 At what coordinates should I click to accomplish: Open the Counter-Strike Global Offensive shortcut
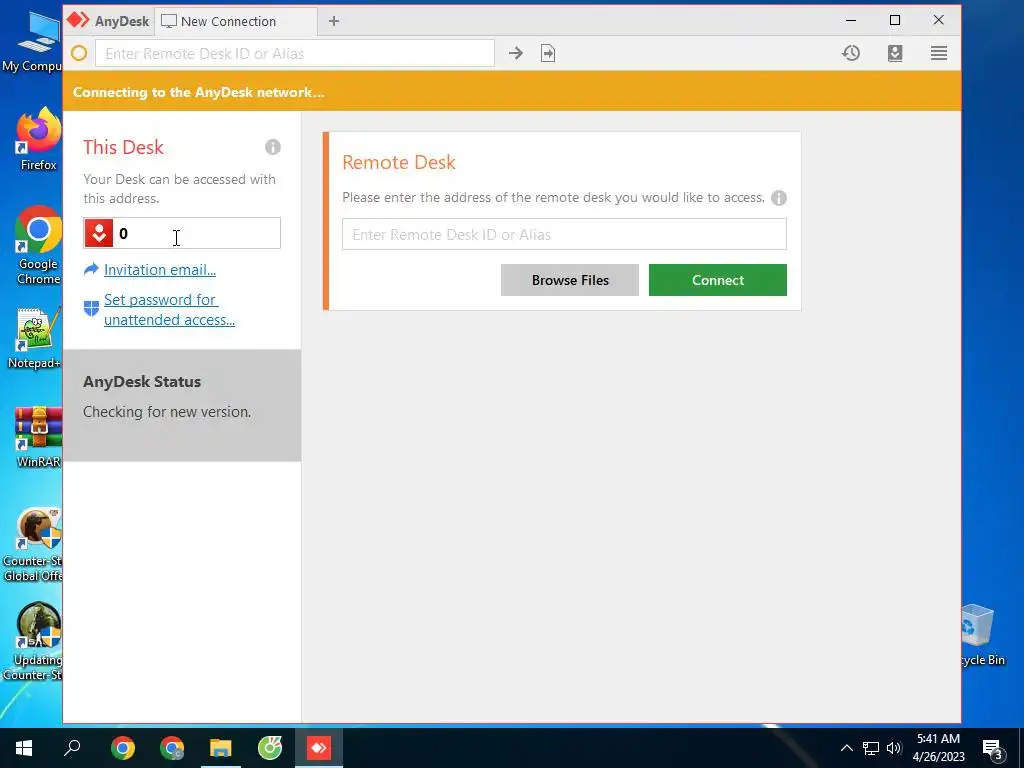(34, 545)
